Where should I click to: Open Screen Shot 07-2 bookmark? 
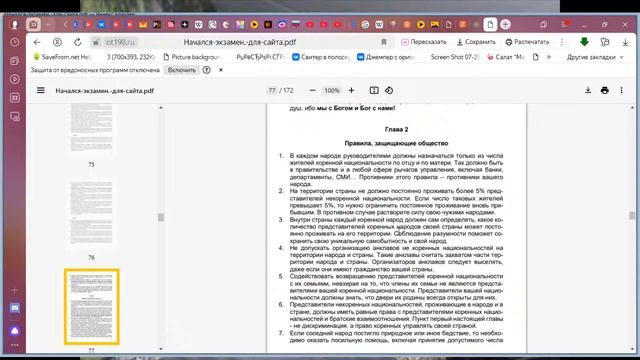454,57
